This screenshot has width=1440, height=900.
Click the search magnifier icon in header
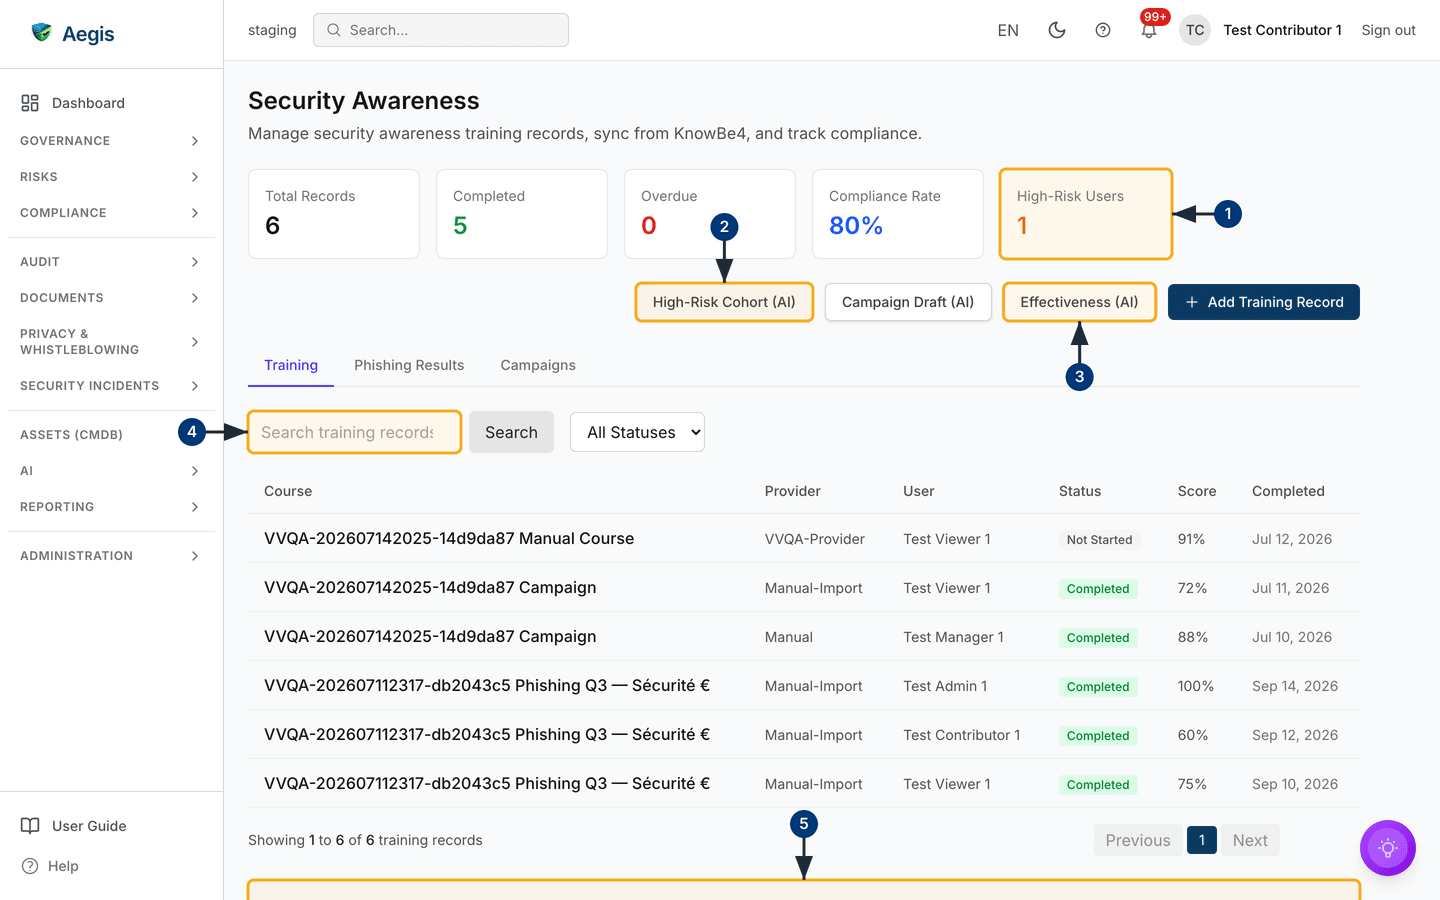(334, 30)
